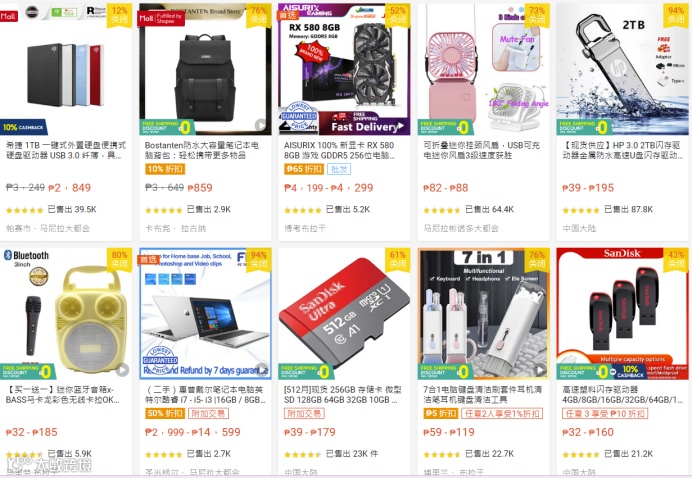Click the play icon on Bluetooth speaker image
The image size is (692, 479).
(122, 370)
